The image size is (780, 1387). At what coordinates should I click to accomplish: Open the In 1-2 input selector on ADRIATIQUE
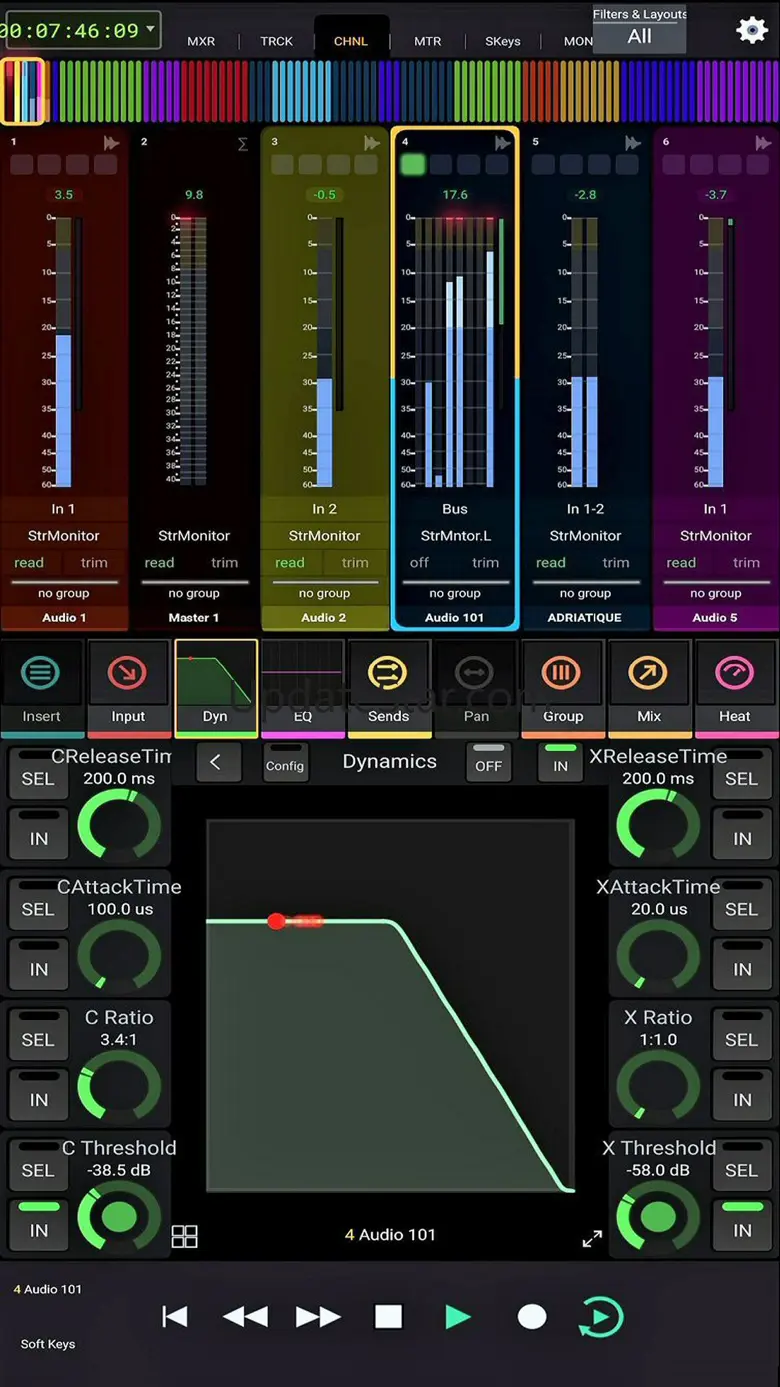coord(585,509)
